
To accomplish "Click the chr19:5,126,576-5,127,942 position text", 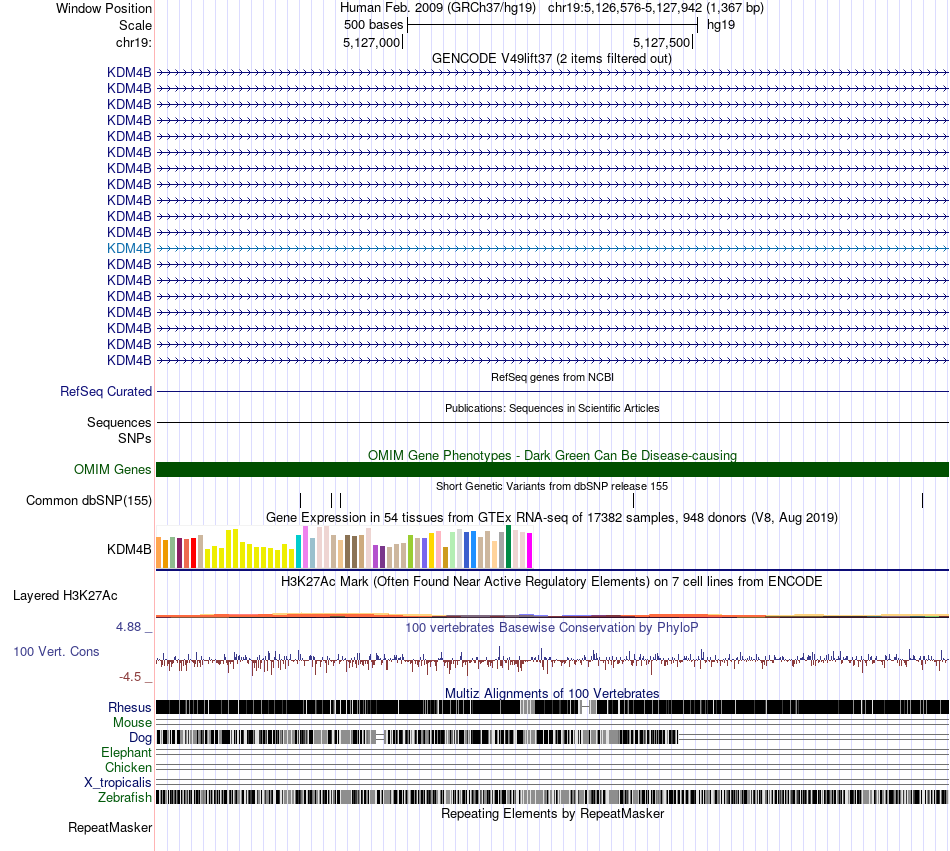I will tap(625, 8).
